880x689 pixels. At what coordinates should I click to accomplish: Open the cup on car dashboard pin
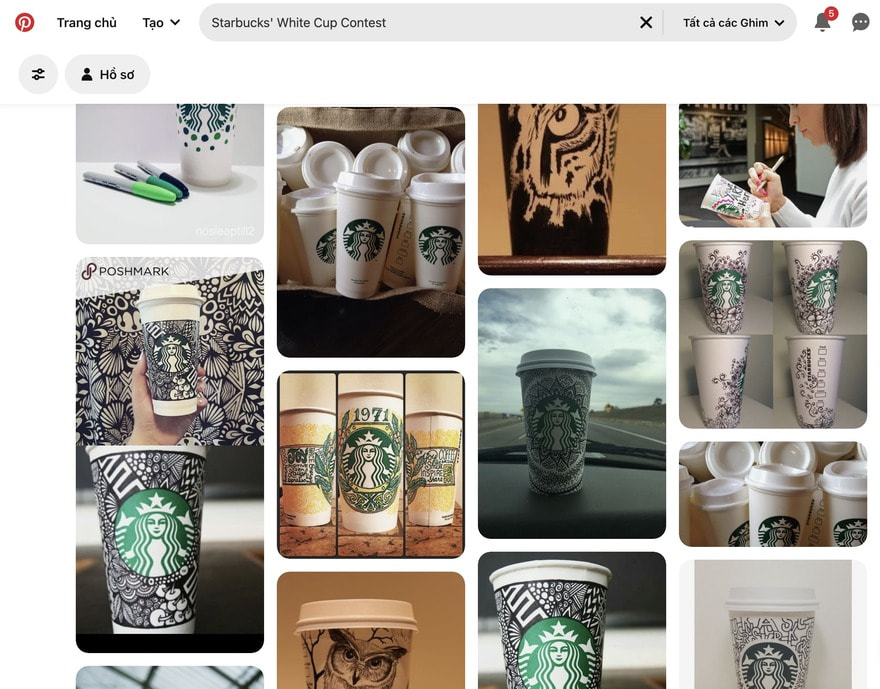click(572, 414)
